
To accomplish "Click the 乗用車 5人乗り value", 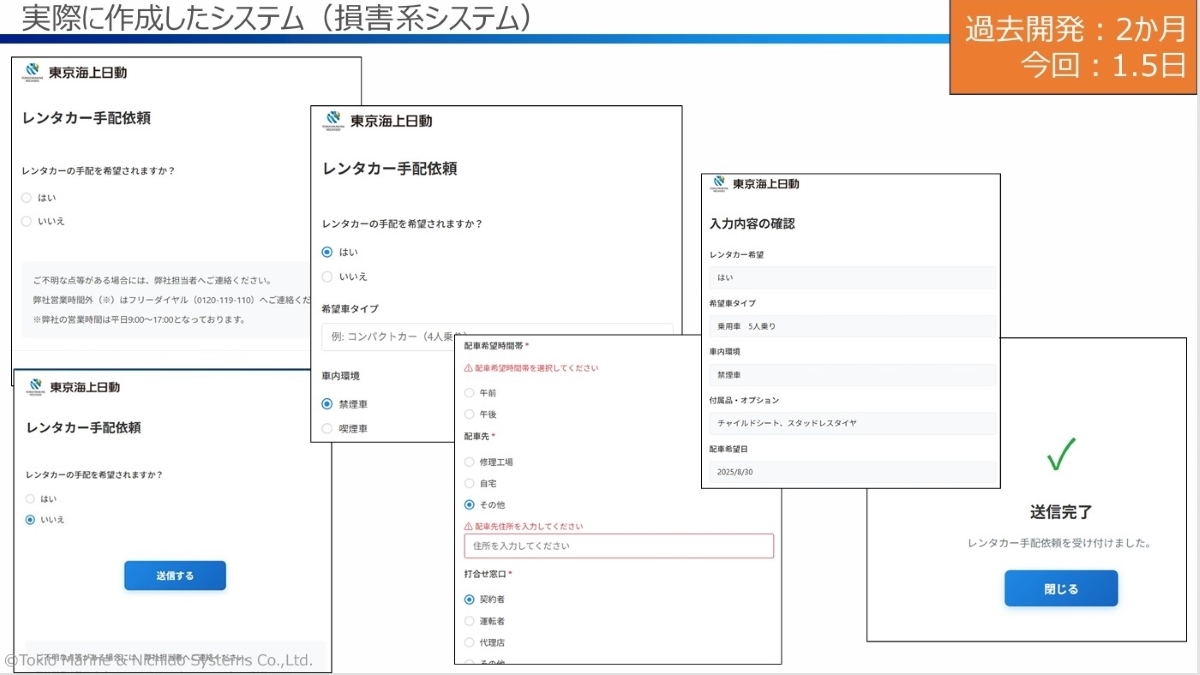I will pyautogui.click(x=853, y=326).
